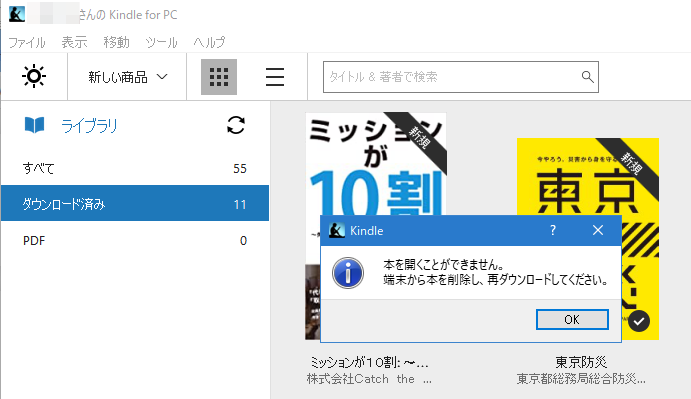Viewport: 691px width, 399px height.
Task: Click the 新規 ribbon on 東京防災 cover
Action: click(631, 164)
